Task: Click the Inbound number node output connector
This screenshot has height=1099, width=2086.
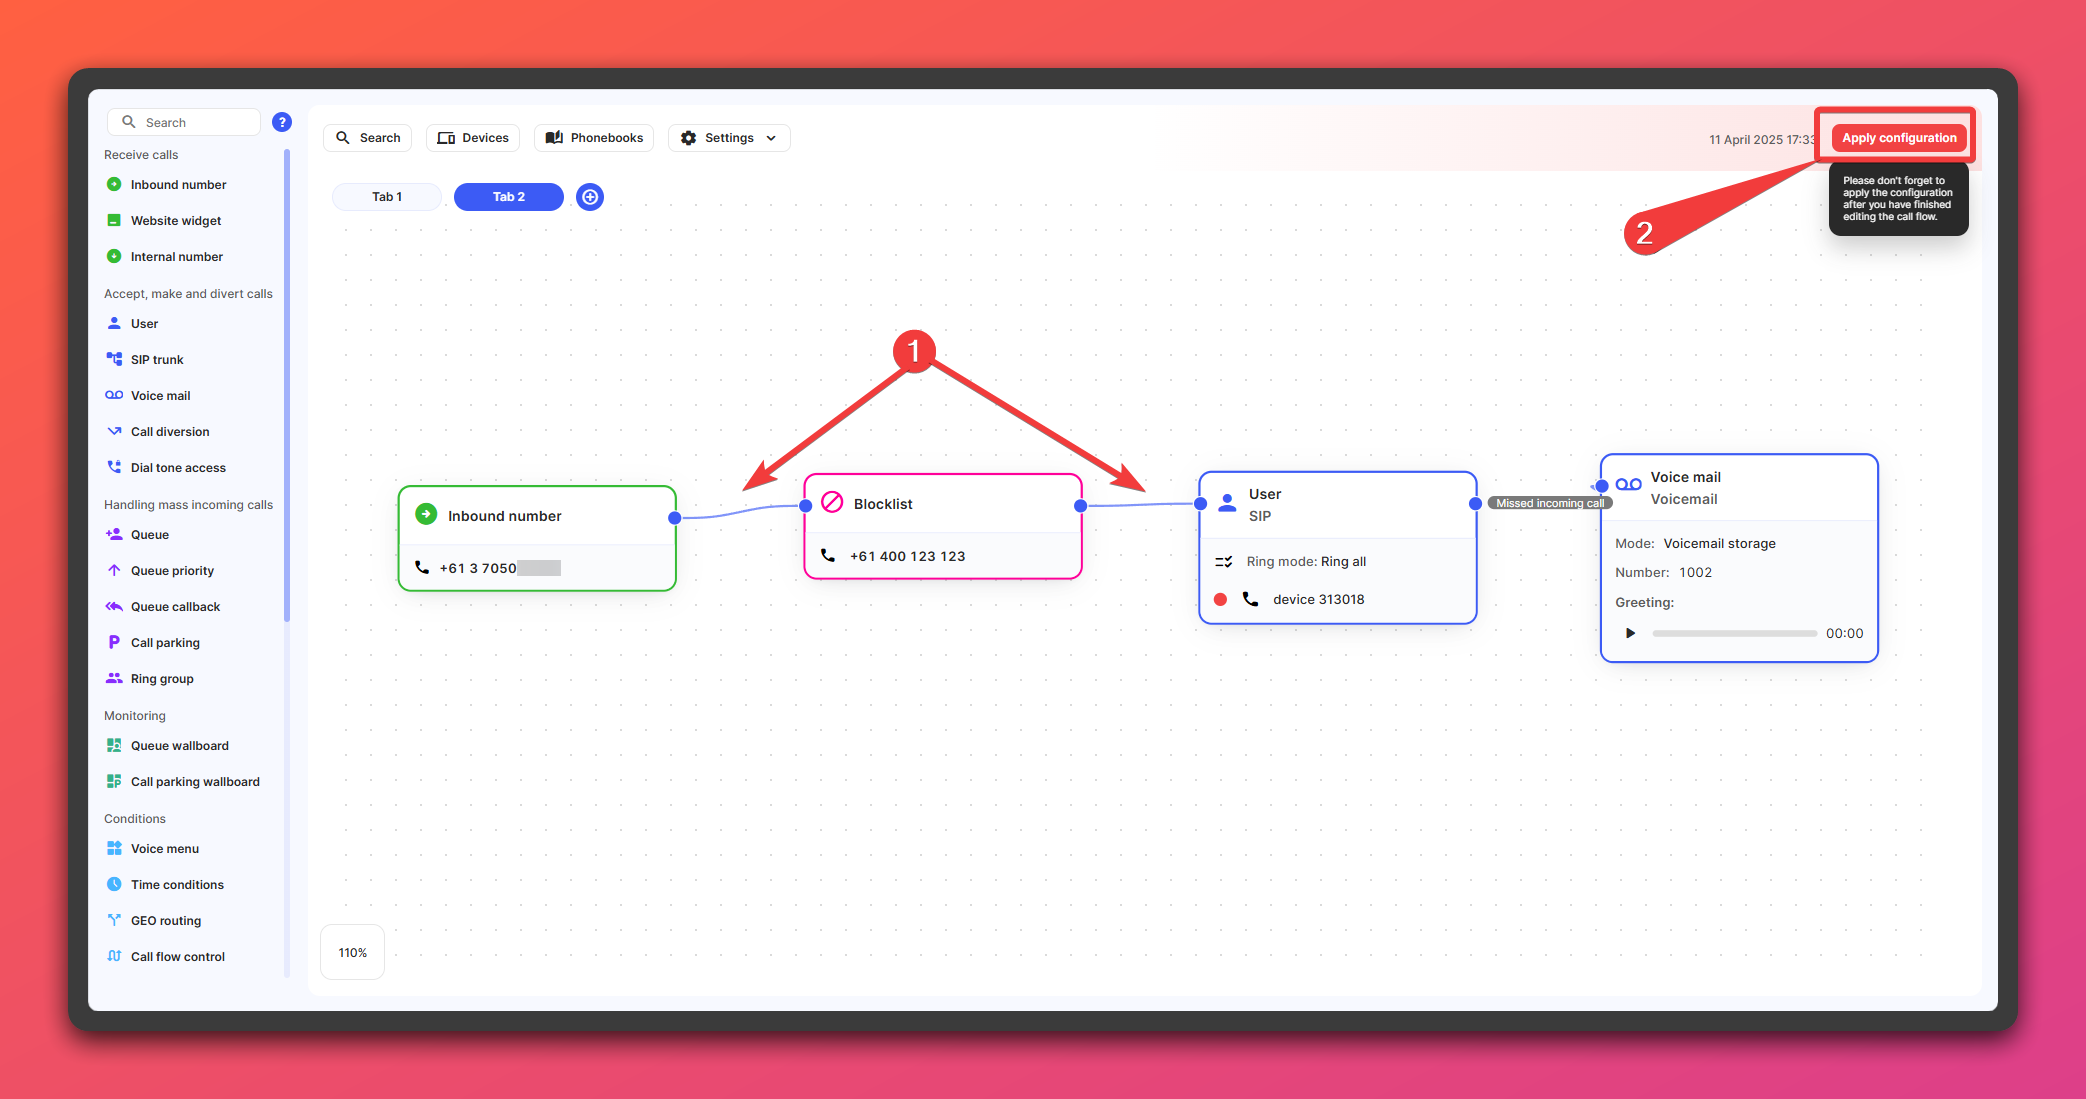Action: (x=675, y=517)
